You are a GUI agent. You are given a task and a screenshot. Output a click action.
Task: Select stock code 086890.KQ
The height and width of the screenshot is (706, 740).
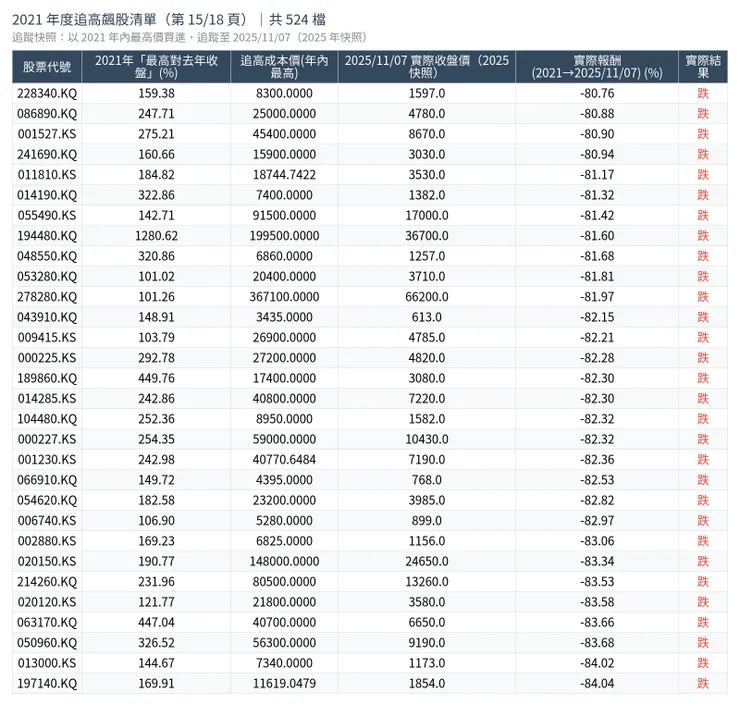(x=47, y=114)
